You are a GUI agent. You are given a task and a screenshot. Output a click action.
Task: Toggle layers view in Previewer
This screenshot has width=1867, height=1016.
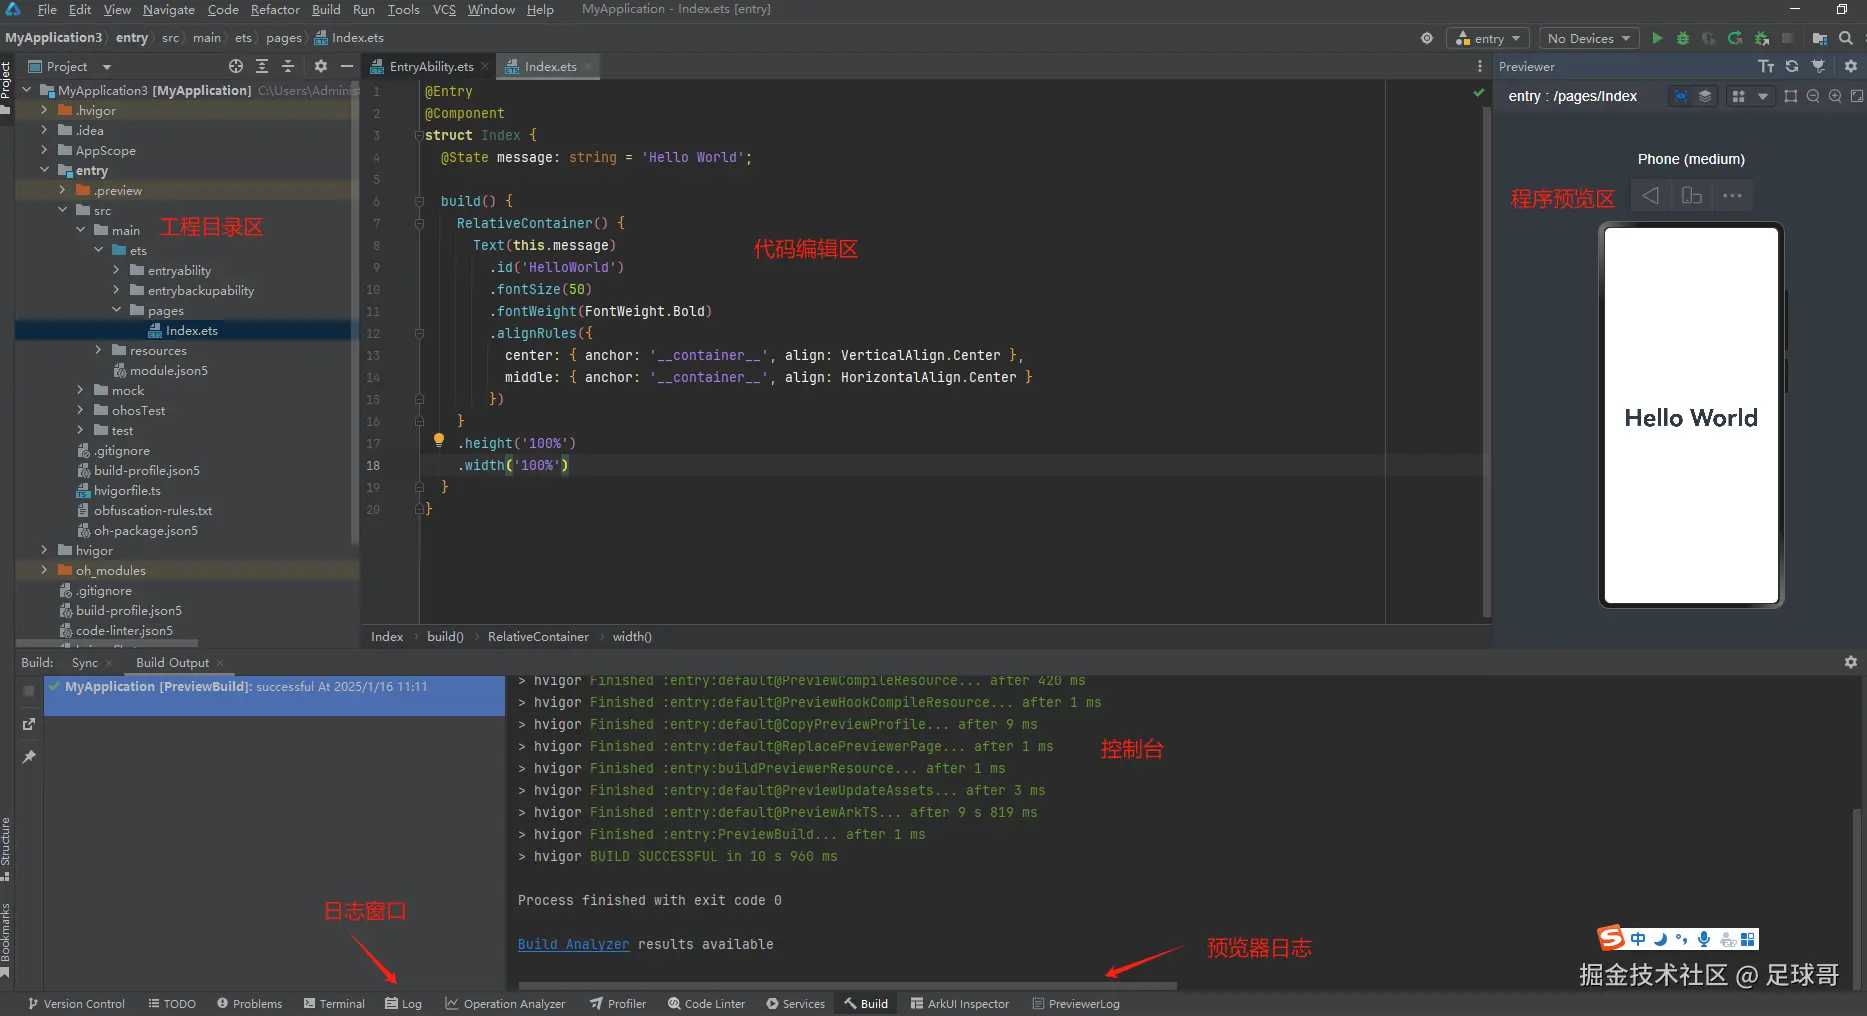[1706, 96]
